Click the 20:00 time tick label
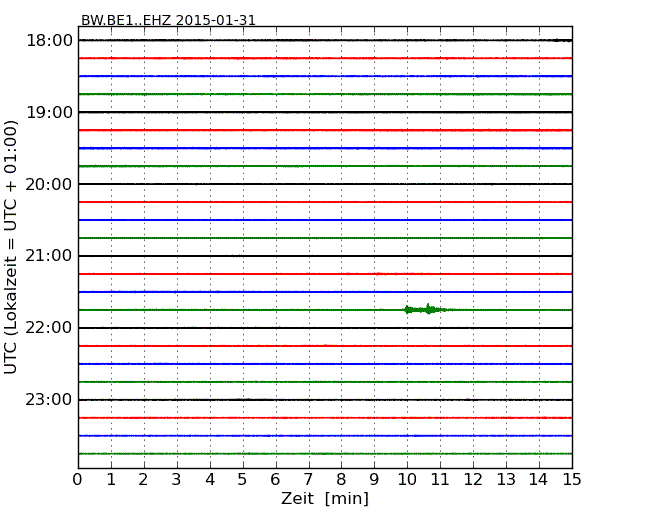The height and width of the screenshot is (520, 650). 49,184
